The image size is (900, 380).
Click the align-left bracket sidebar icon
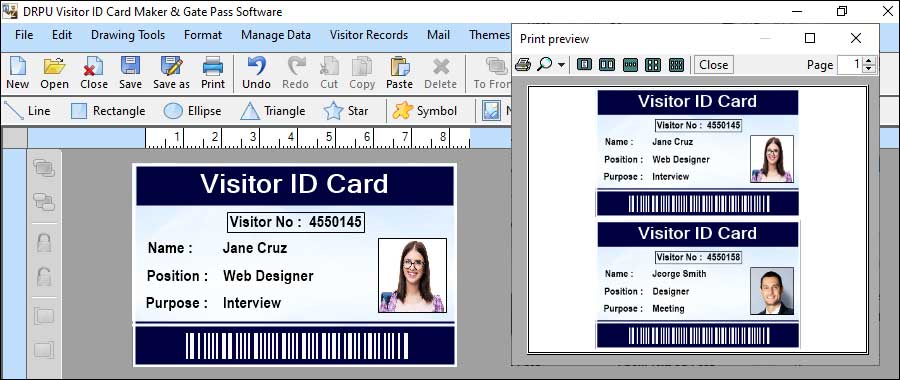(44, 316)
